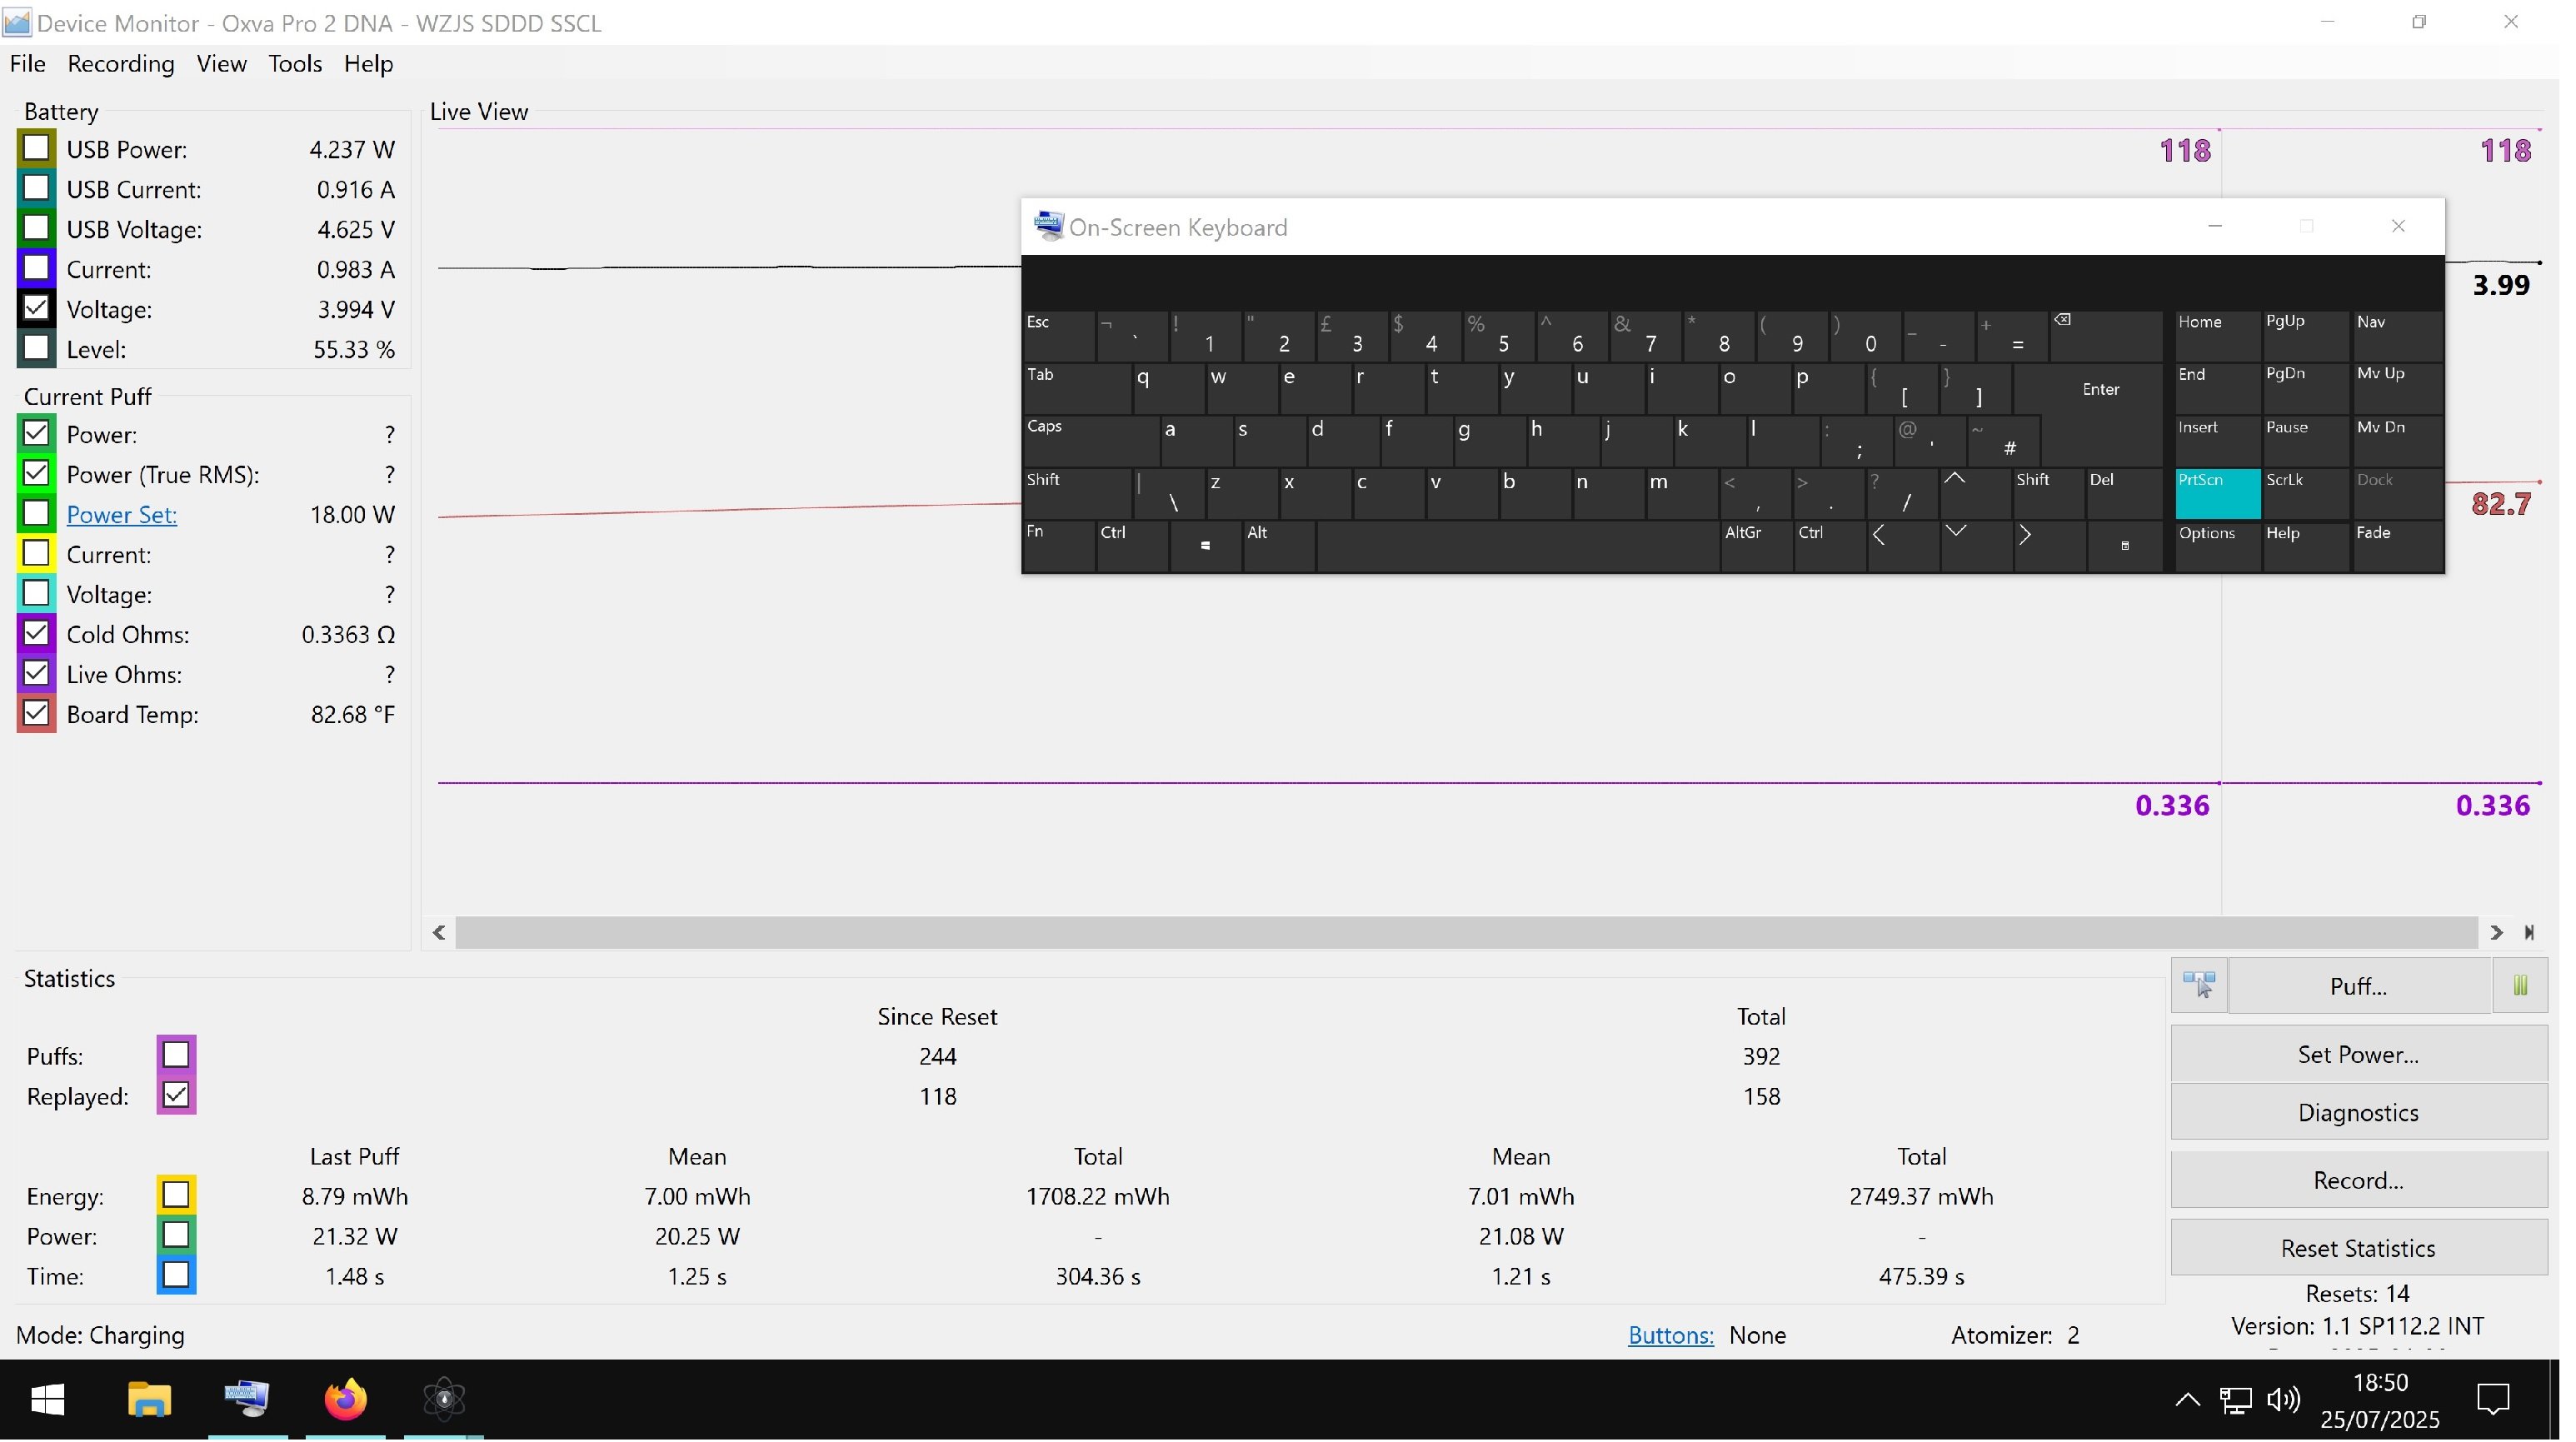Open the Recording menu
The height and width of the screenshot is (1442, 2576).
(x=121, y=64)
